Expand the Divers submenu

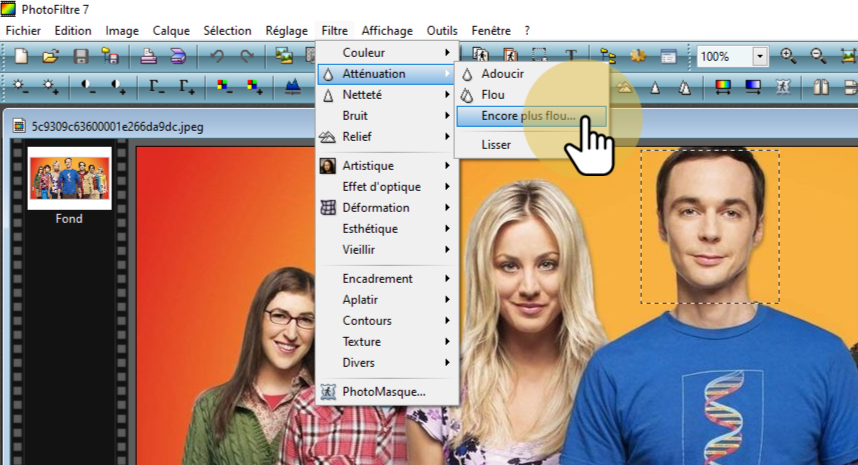coord(387,363)
